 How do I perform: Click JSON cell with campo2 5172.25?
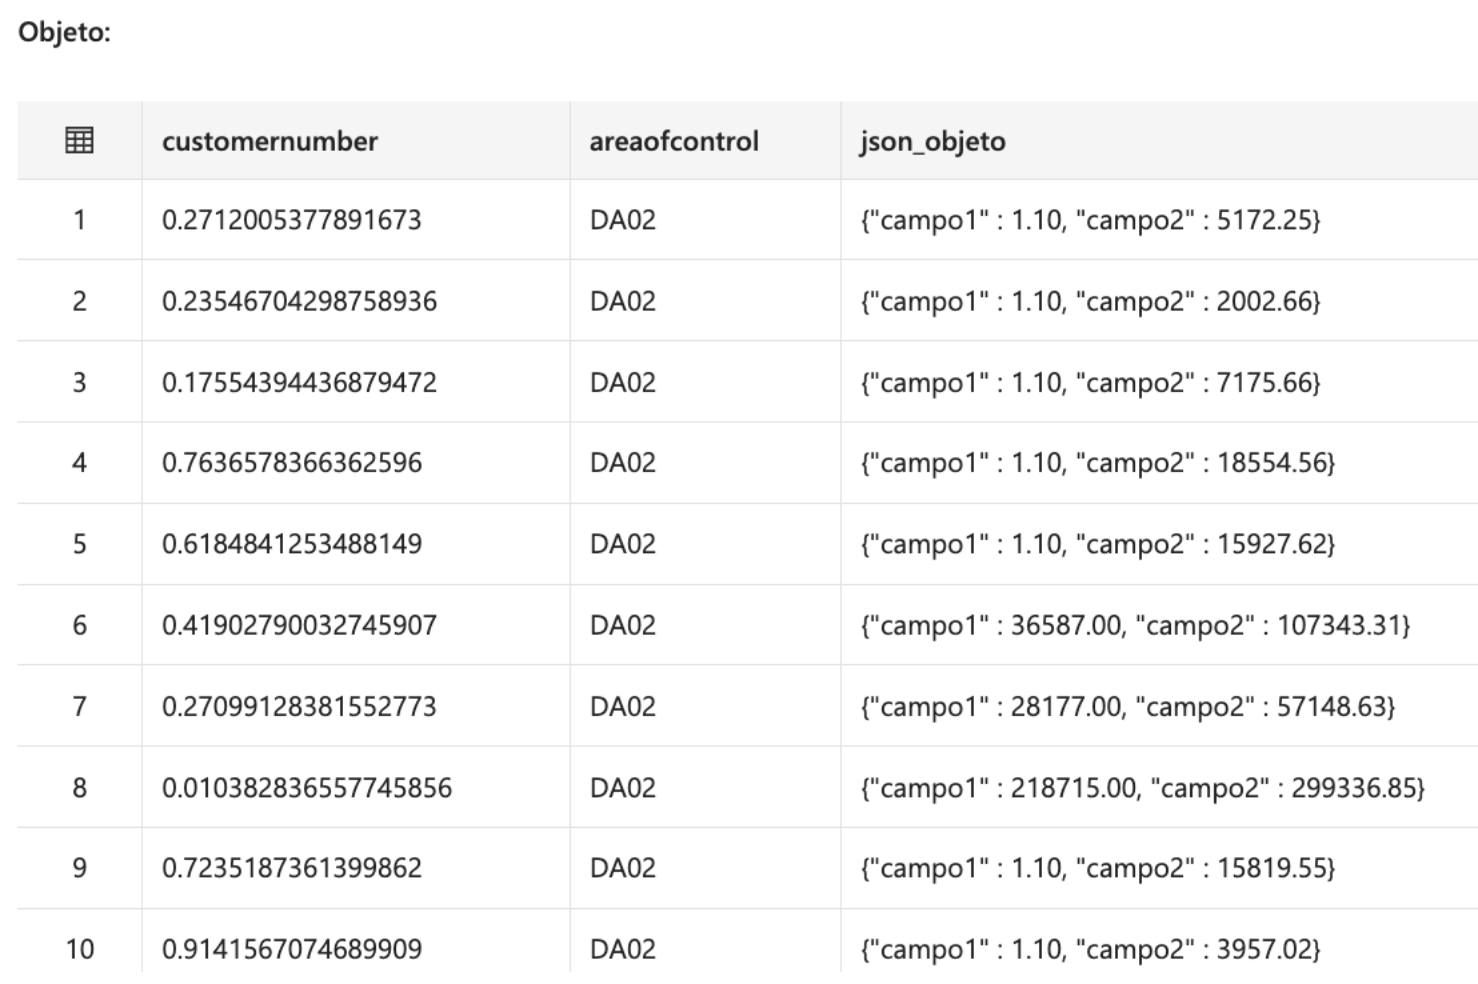(x=1090, y=220)
